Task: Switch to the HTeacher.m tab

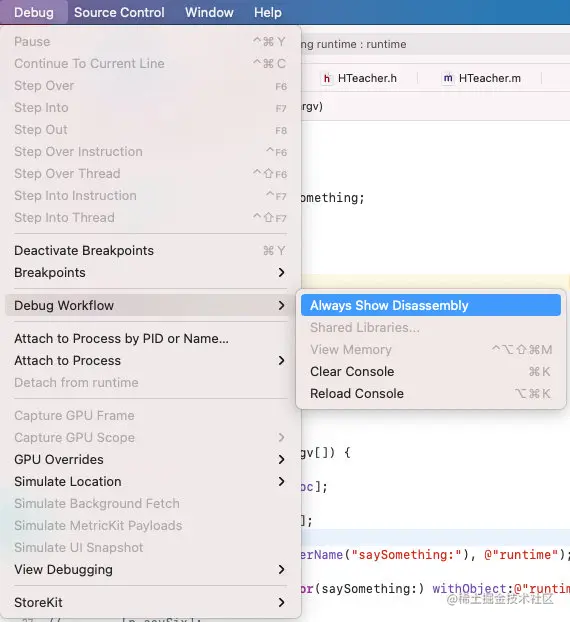Action: 481,79
